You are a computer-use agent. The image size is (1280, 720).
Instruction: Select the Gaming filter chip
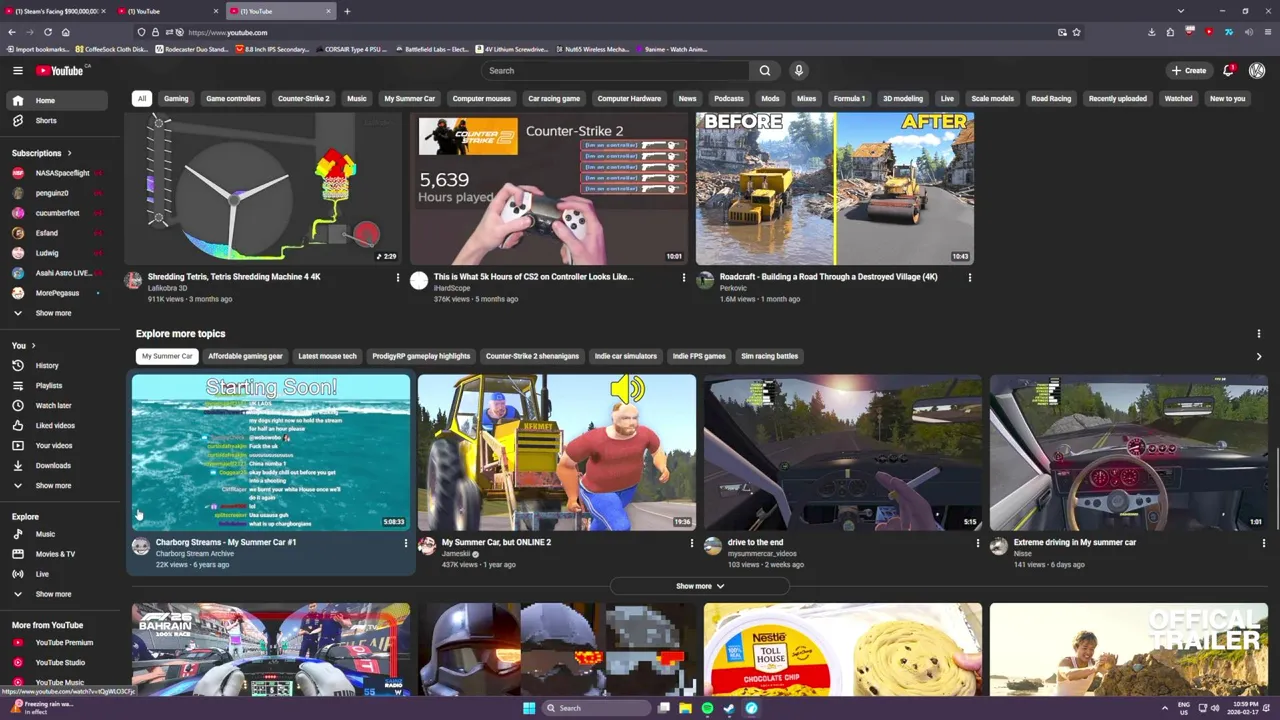(176, 98)
